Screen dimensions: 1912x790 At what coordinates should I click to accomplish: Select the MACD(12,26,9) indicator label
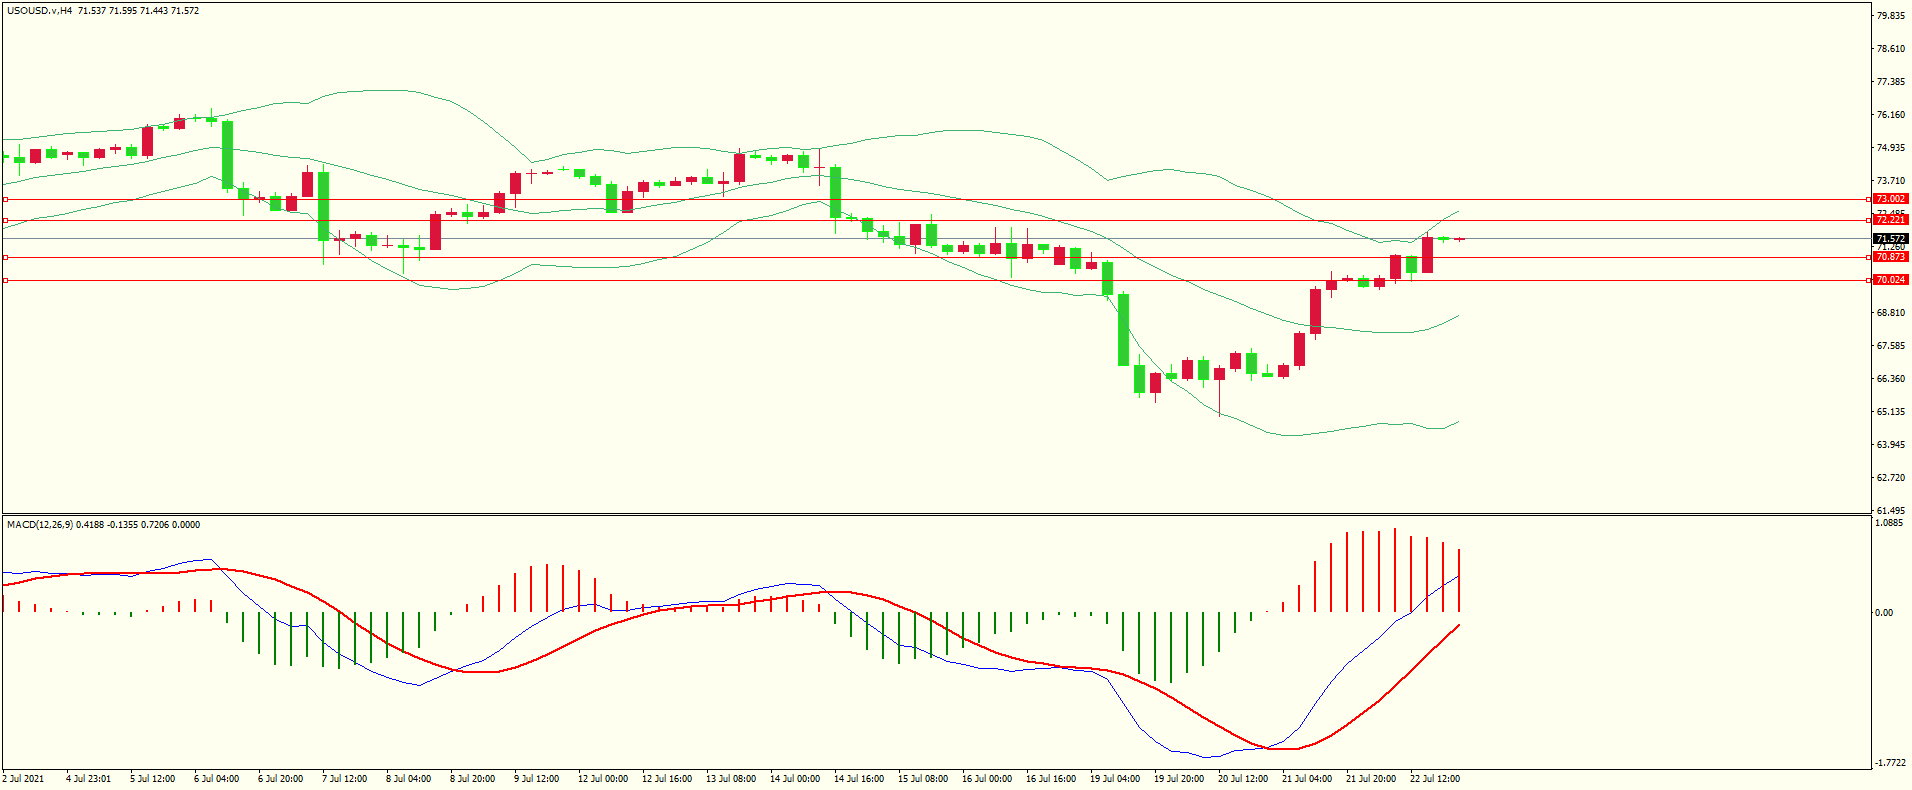pyautogui.click(x=38, y=524)
